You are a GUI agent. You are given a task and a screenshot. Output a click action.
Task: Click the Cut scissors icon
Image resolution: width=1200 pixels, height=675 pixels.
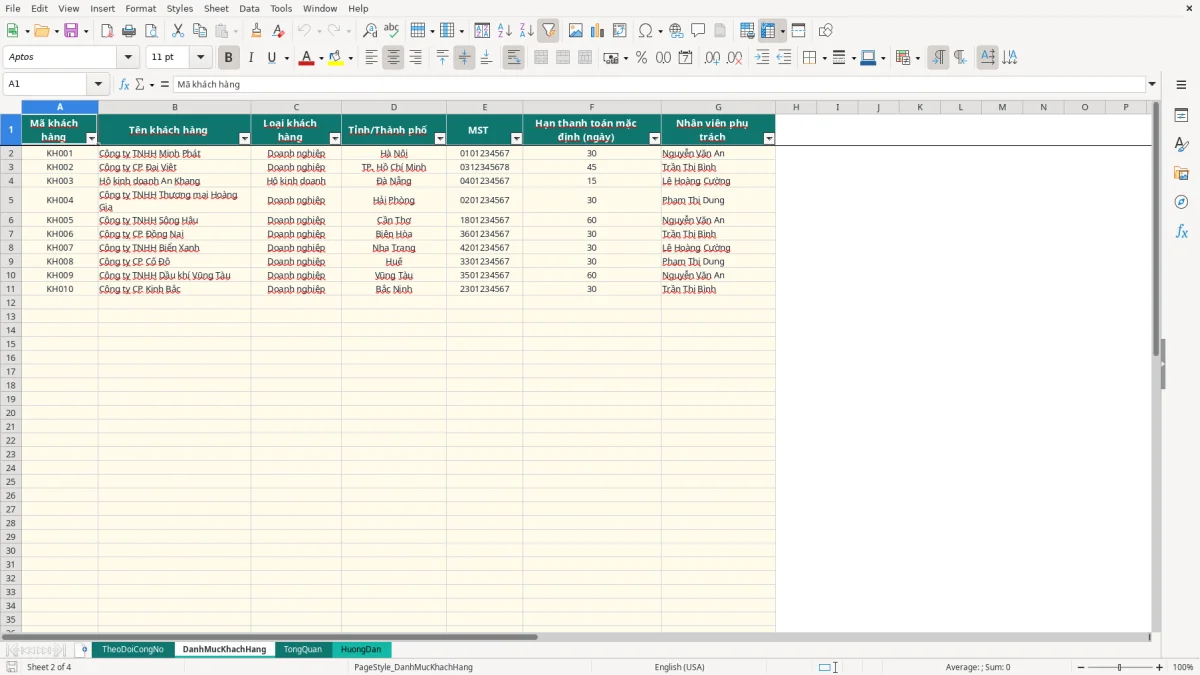pyautogui.click(x=178, y=31)
